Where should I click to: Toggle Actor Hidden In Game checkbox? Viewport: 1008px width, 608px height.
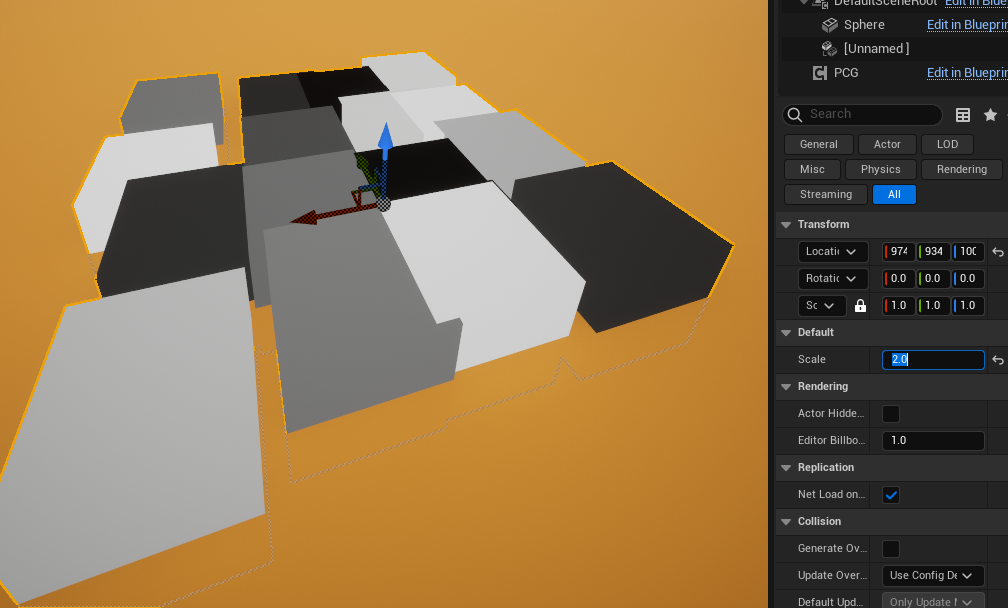point(891,414)
